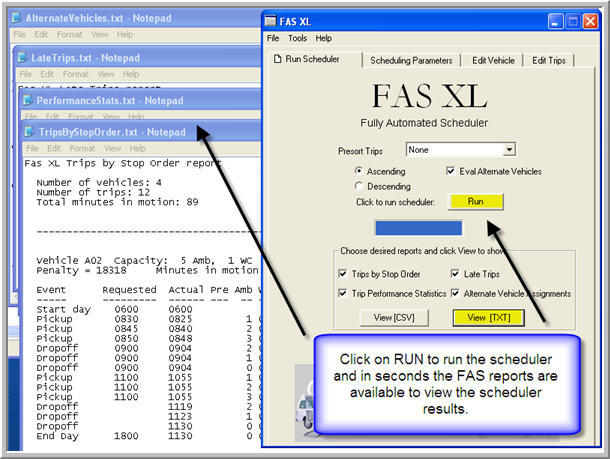Screen dimensions: 610x459
Task: Maximize the FAS XL window
Action: [x=573, y=21]
